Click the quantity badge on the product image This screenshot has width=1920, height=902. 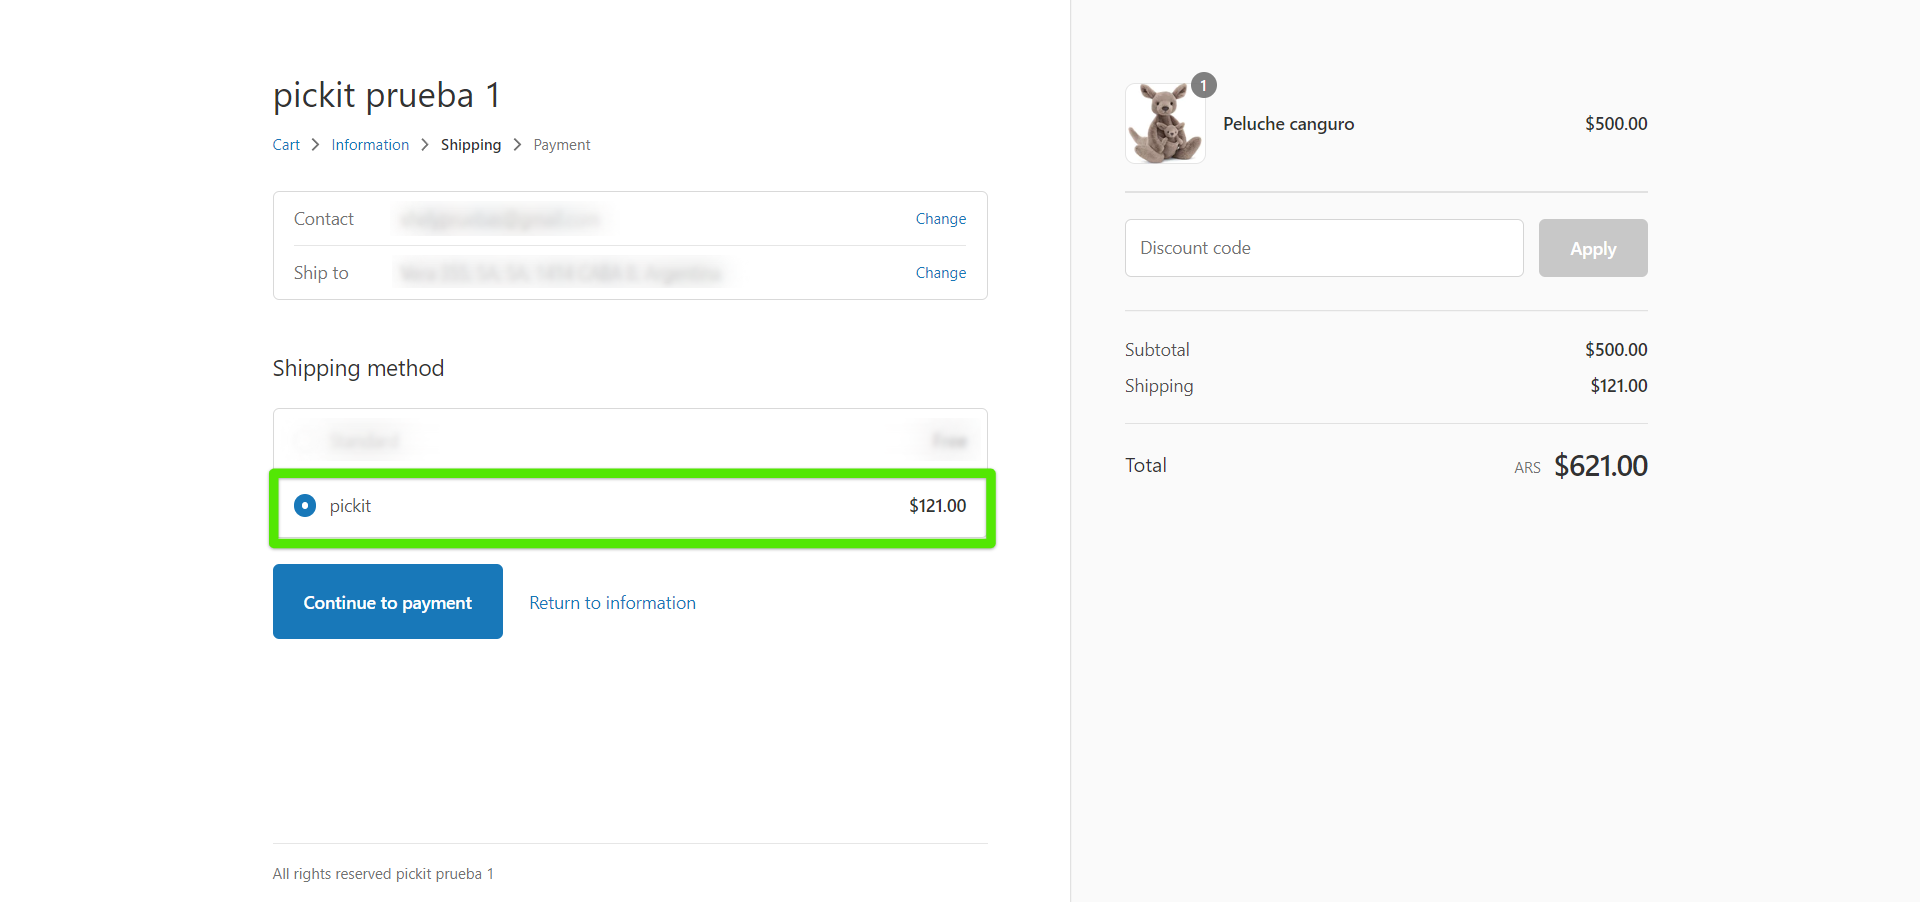(x=1204, y=86)
